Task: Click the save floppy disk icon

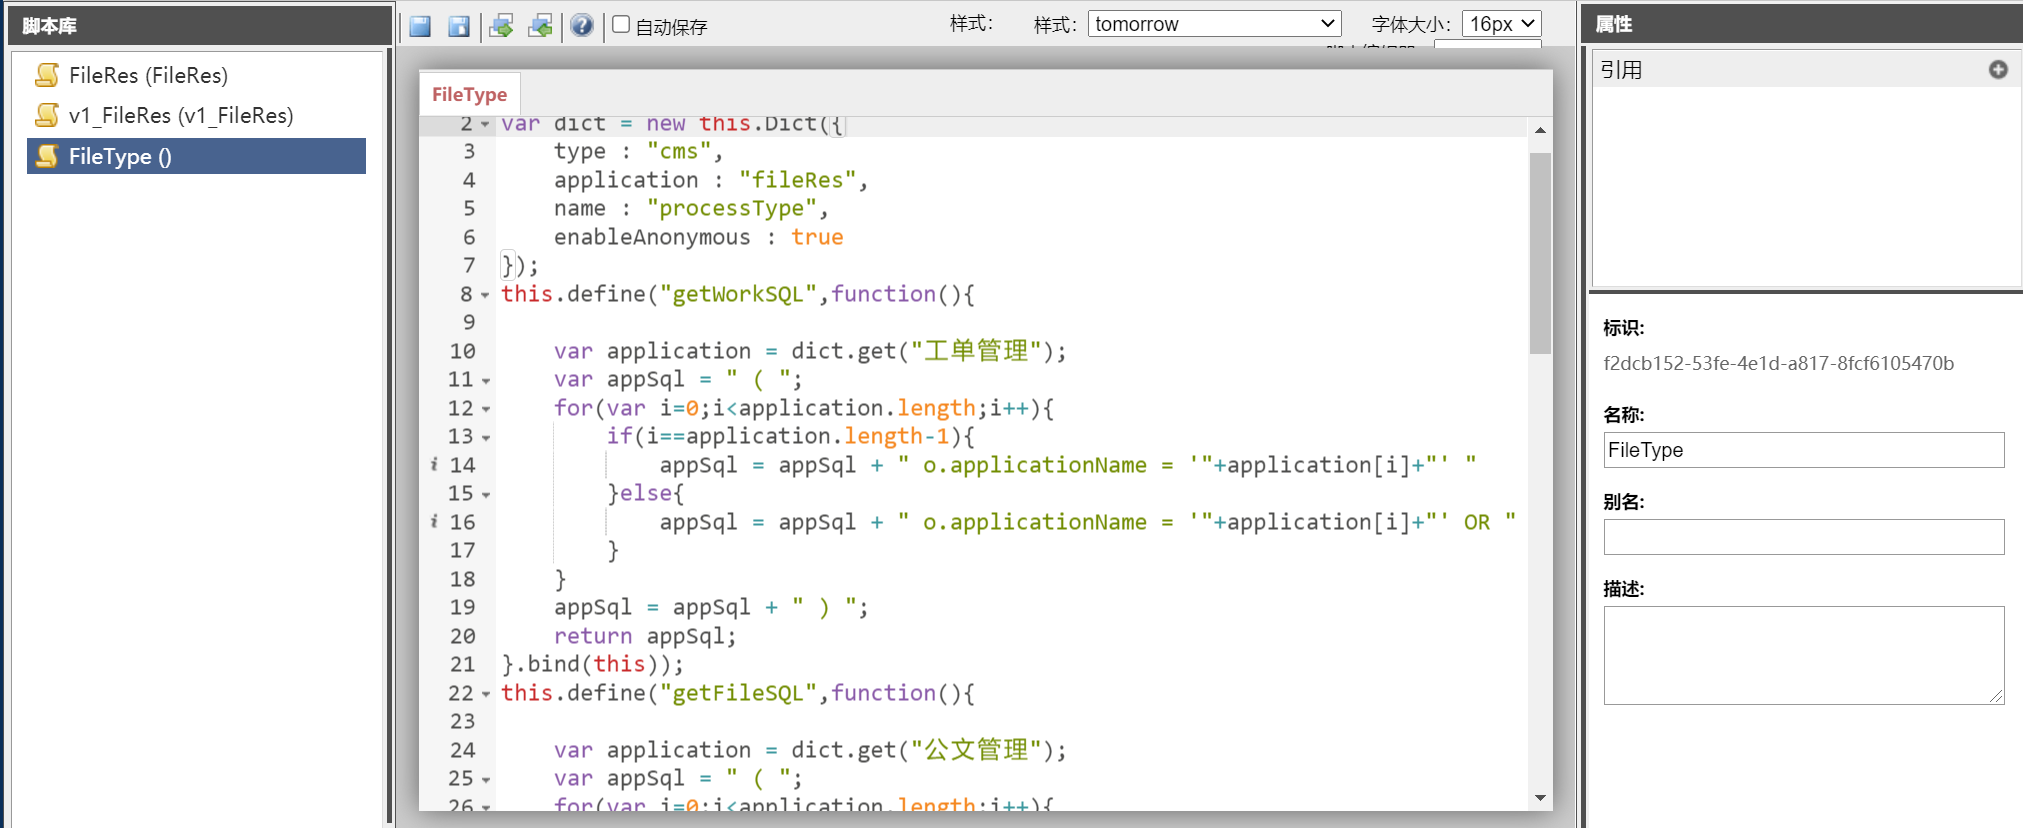Action: tap(420, 26)
